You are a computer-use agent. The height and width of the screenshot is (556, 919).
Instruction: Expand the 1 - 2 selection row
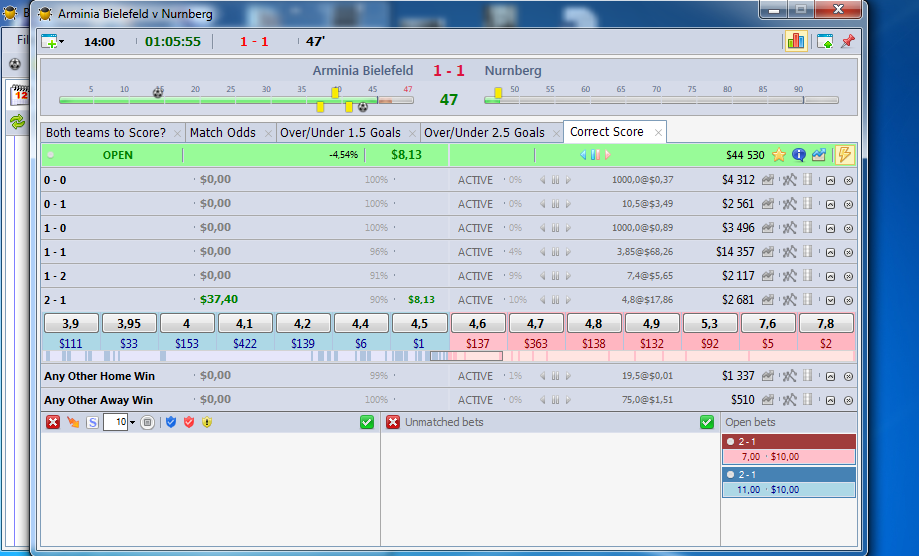[830, 277]
